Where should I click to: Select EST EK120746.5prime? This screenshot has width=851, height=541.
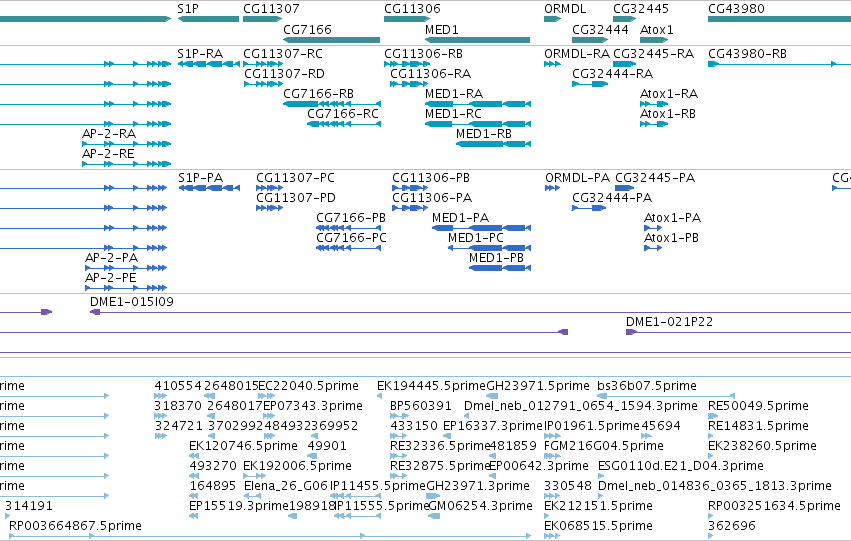coord(243,447)
